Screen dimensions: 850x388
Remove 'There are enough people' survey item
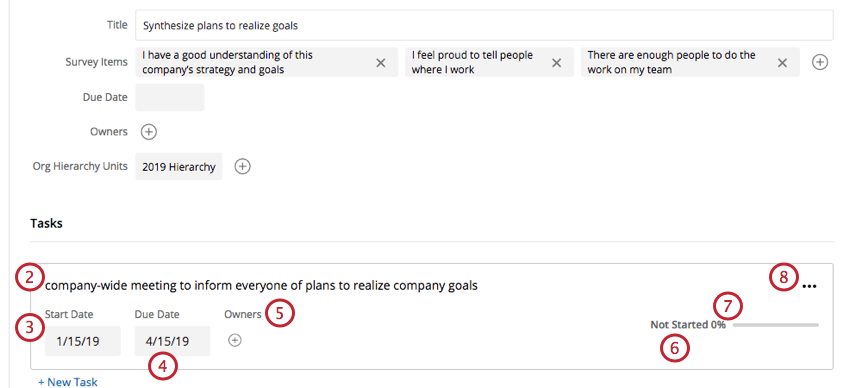click(782, 63)
